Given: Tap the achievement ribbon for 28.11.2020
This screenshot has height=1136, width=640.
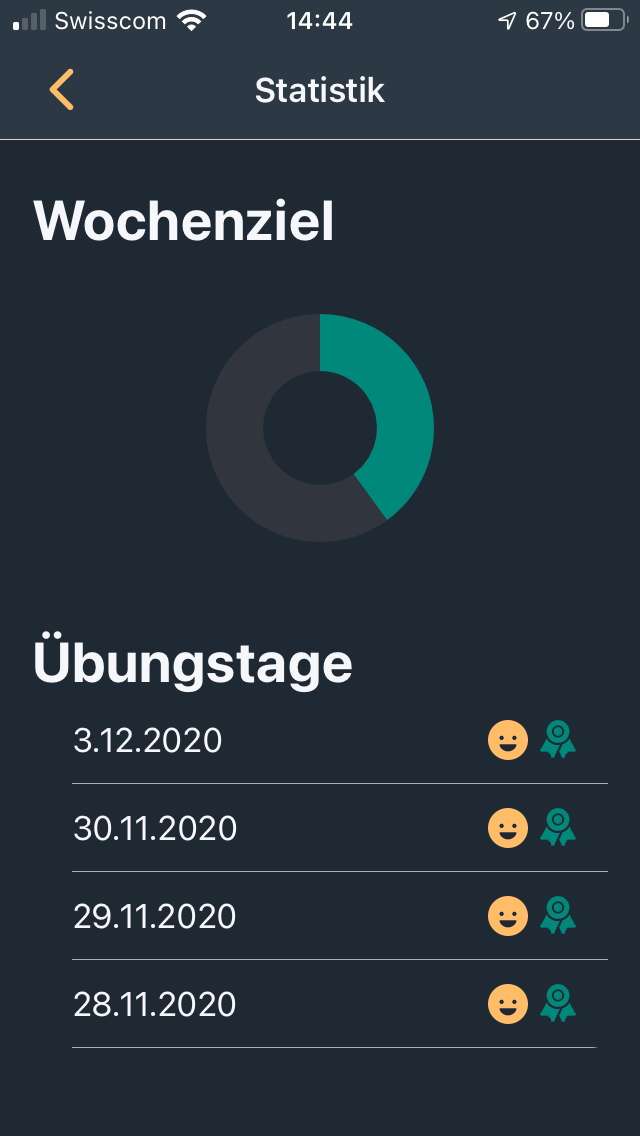Looking at the screenshot, I should [560, 1004].
